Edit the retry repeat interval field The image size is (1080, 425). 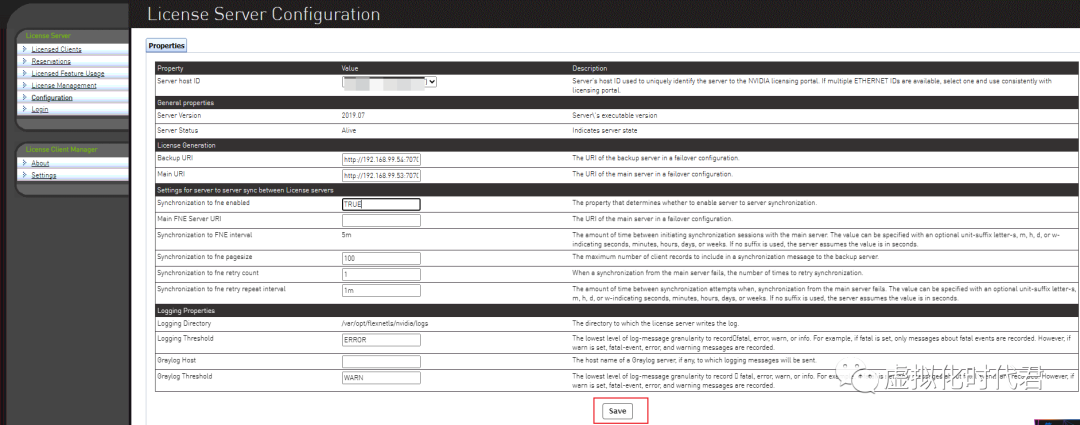point(381,289)
